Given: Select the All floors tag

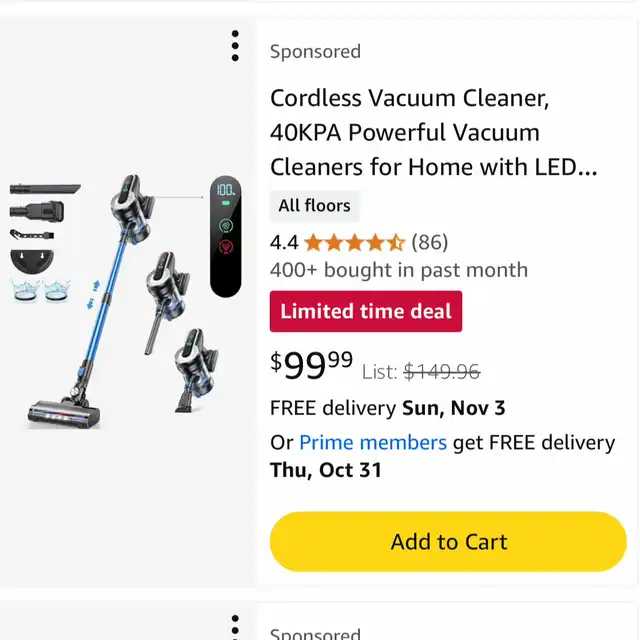Looking at the screenshot, I should (x=314, y=206).
